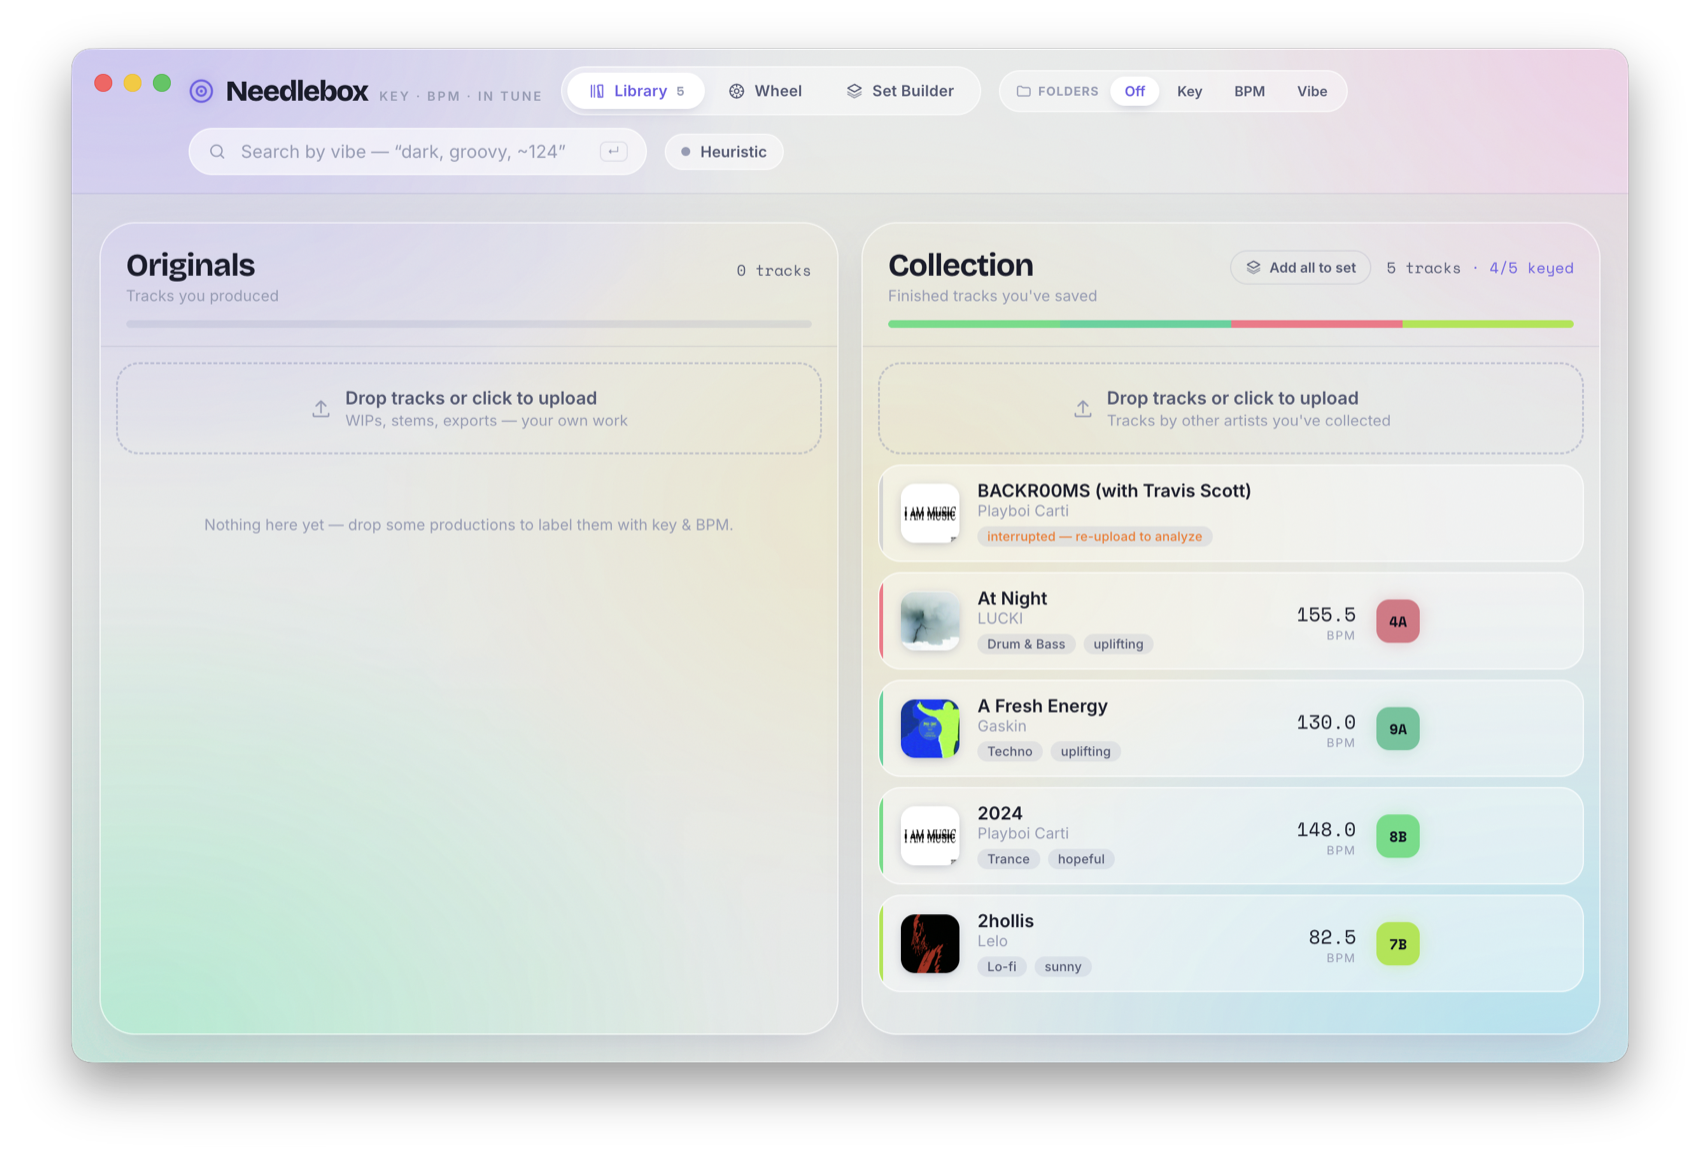Click the Wheel tab icon
The image size is (1700, 1157).
(x=736, y=91)
